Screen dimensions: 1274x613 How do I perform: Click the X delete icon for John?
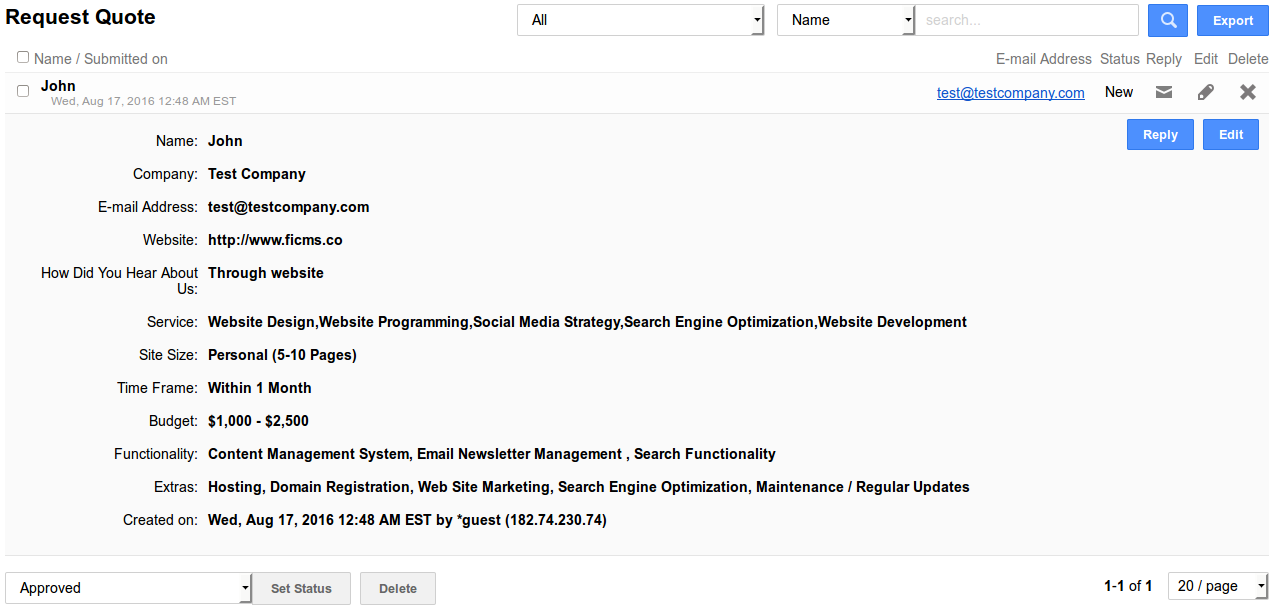tap(1247, 92)
